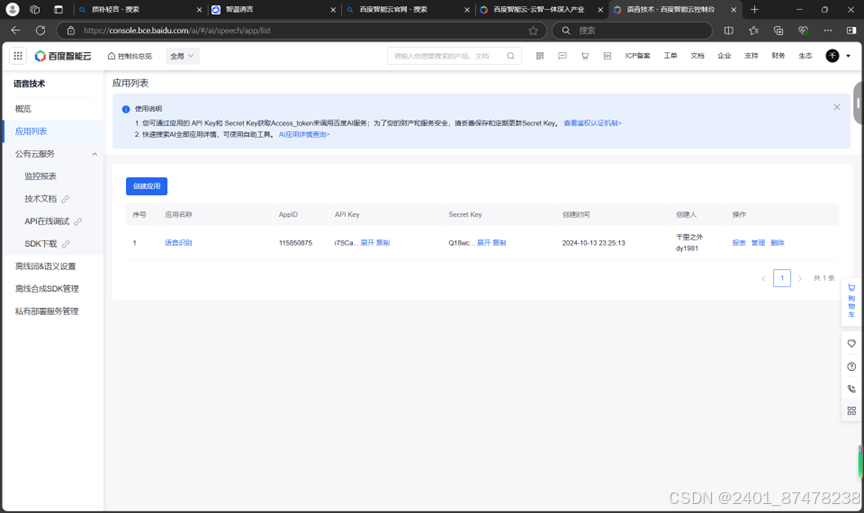Switch to the 智谱清言 tab

[273, 9]
